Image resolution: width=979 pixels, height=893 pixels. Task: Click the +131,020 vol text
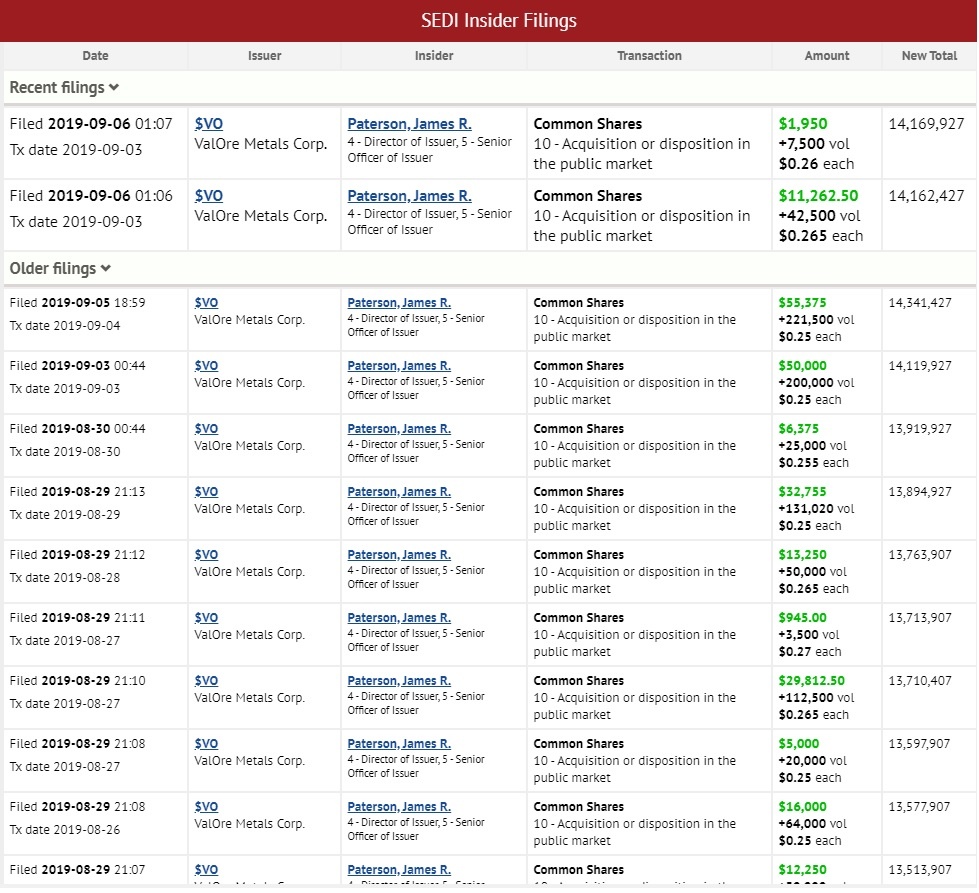point(817,509)
